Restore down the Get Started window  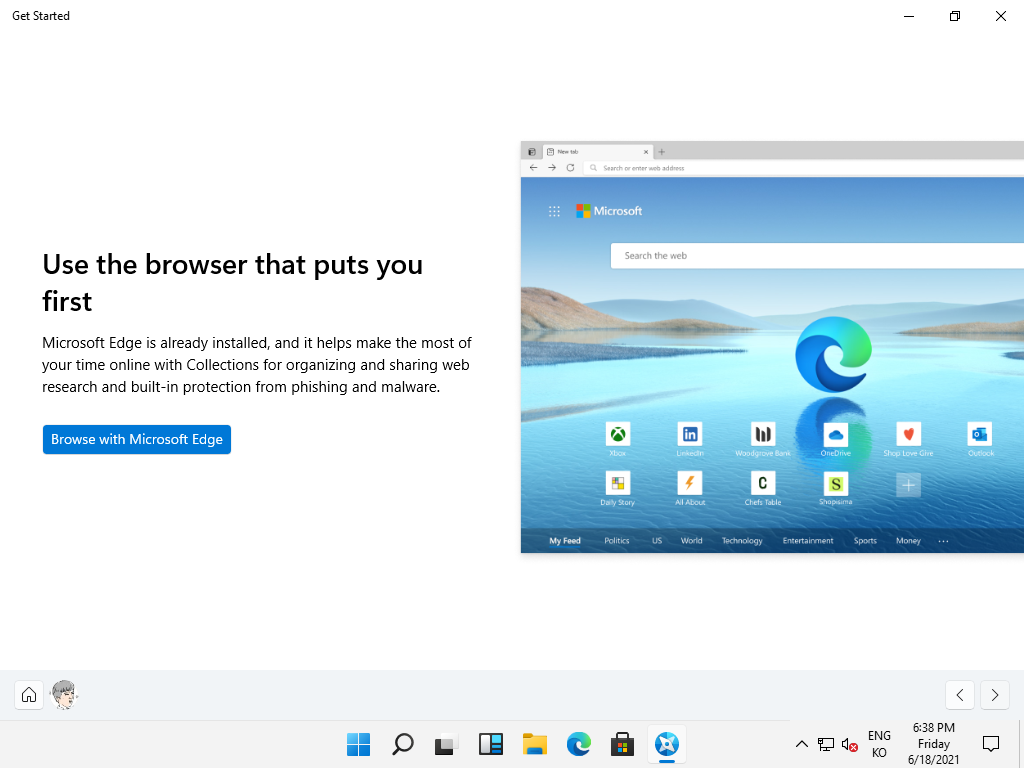tap(955, 16)
